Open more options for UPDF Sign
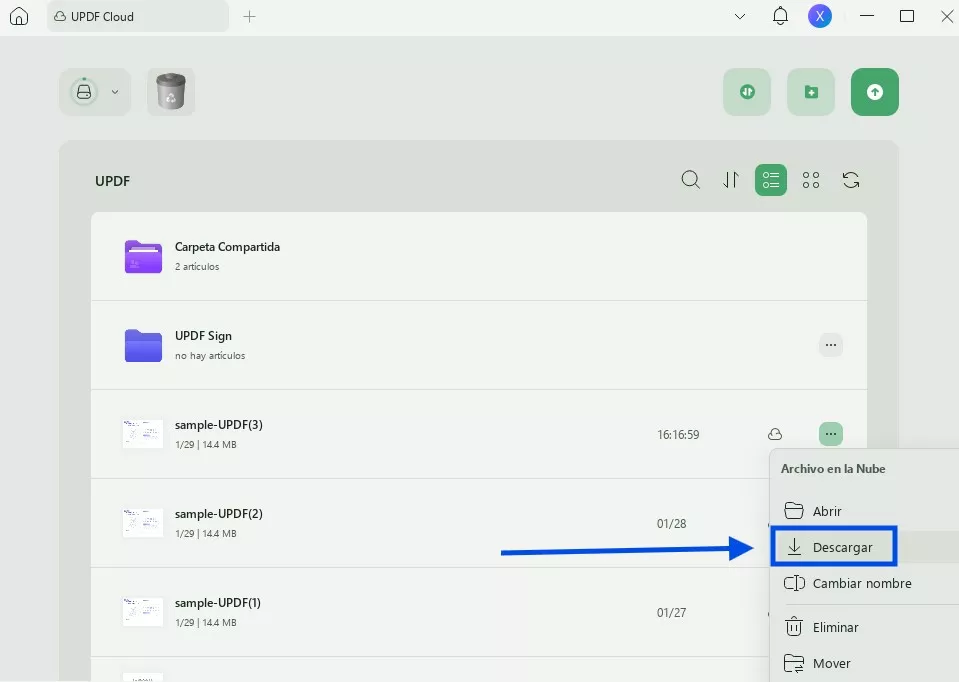Viewport: 959px width, 682px height. 831,345
